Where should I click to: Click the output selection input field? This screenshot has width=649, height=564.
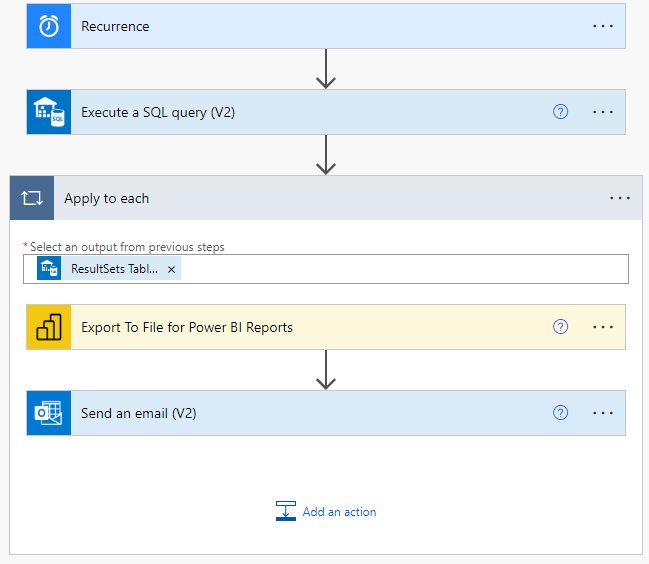pyautogui.click(x=326, y=269)
